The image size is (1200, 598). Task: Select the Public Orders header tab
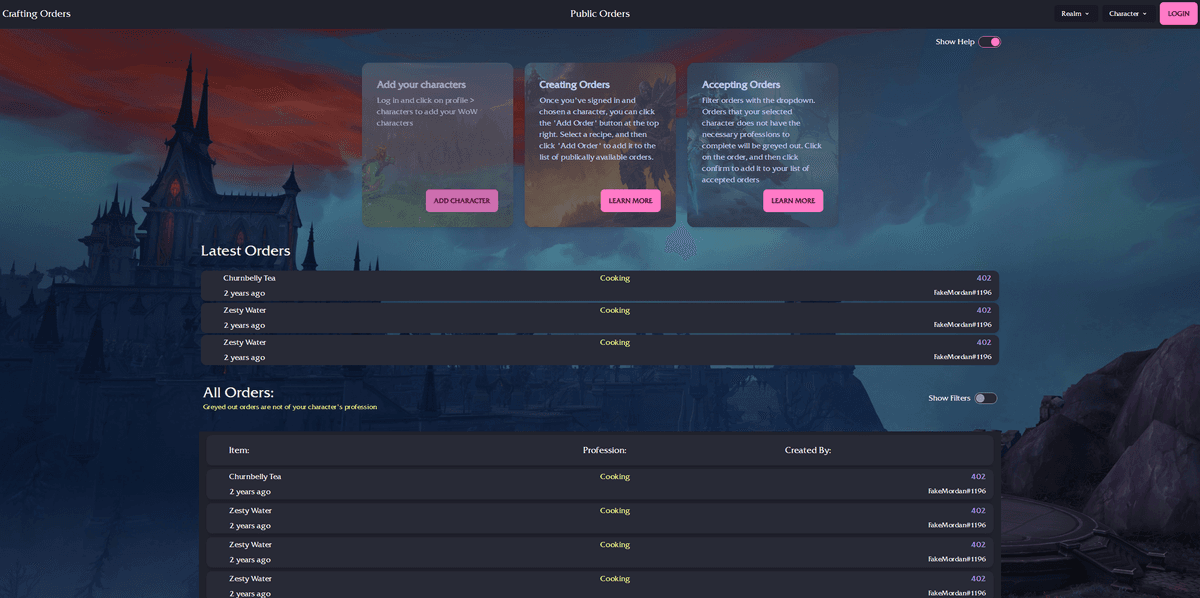coord(600,14)
